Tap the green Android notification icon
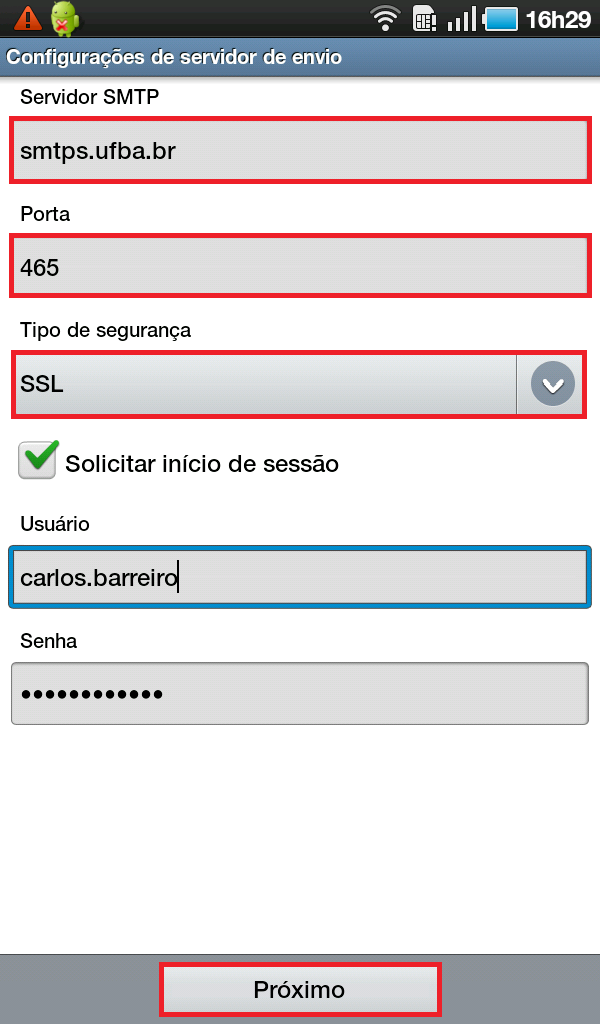 [64, 18]
